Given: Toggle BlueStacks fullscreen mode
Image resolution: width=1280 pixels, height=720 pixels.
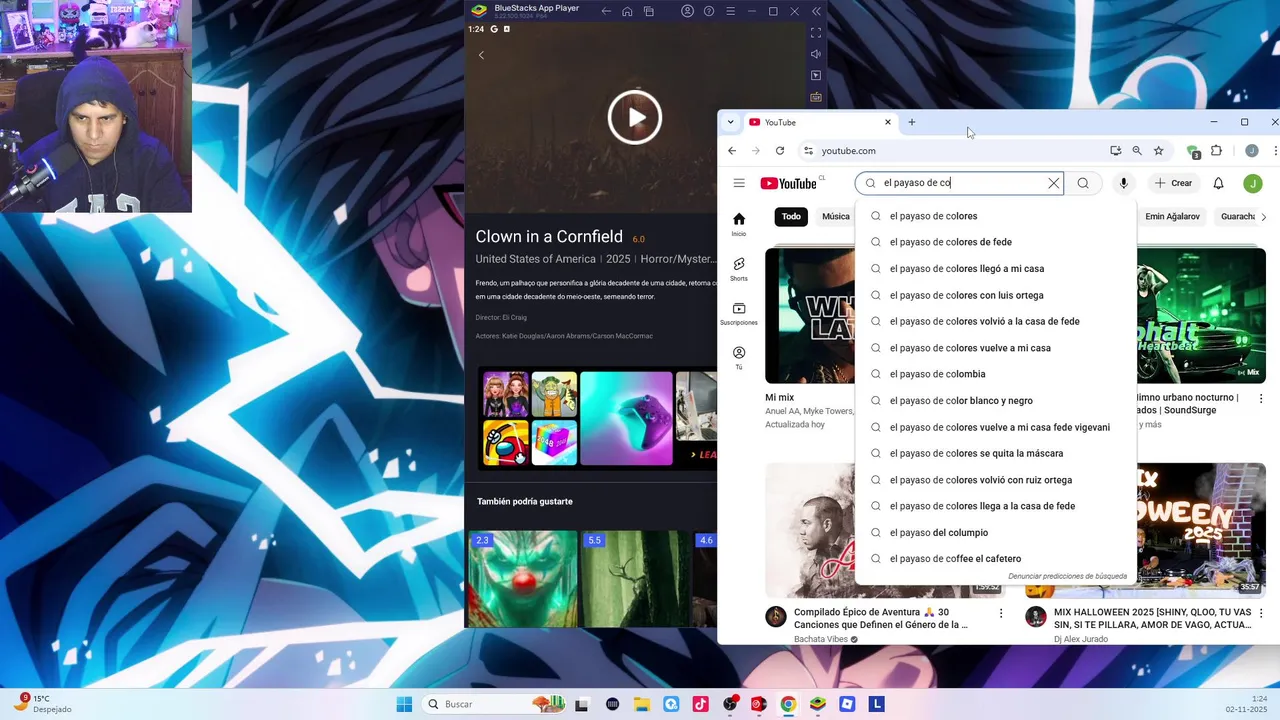Looking at the screenshot, I should pyautogui.click(x=816, y=33).
